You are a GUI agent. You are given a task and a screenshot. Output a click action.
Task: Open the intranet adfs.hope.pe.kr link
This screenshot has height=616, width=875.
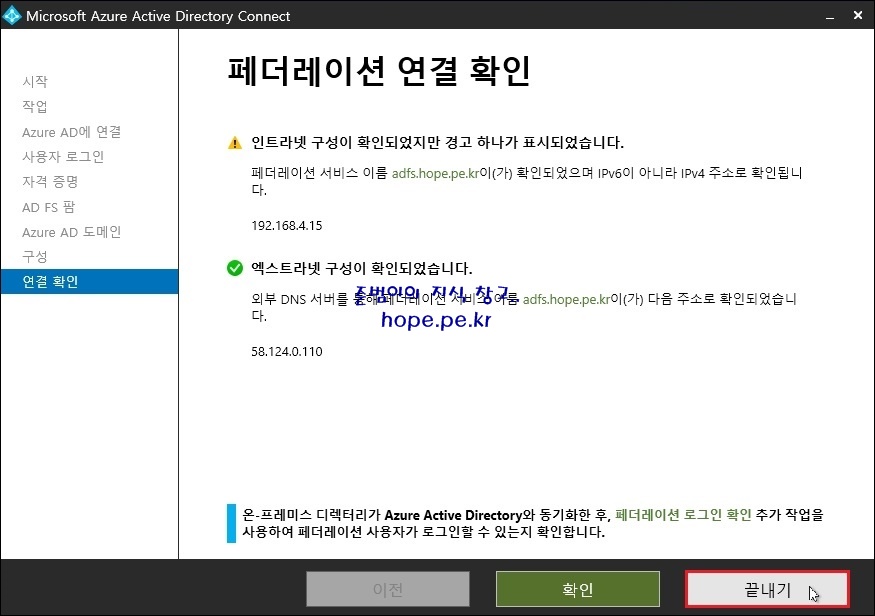point(435,174)
